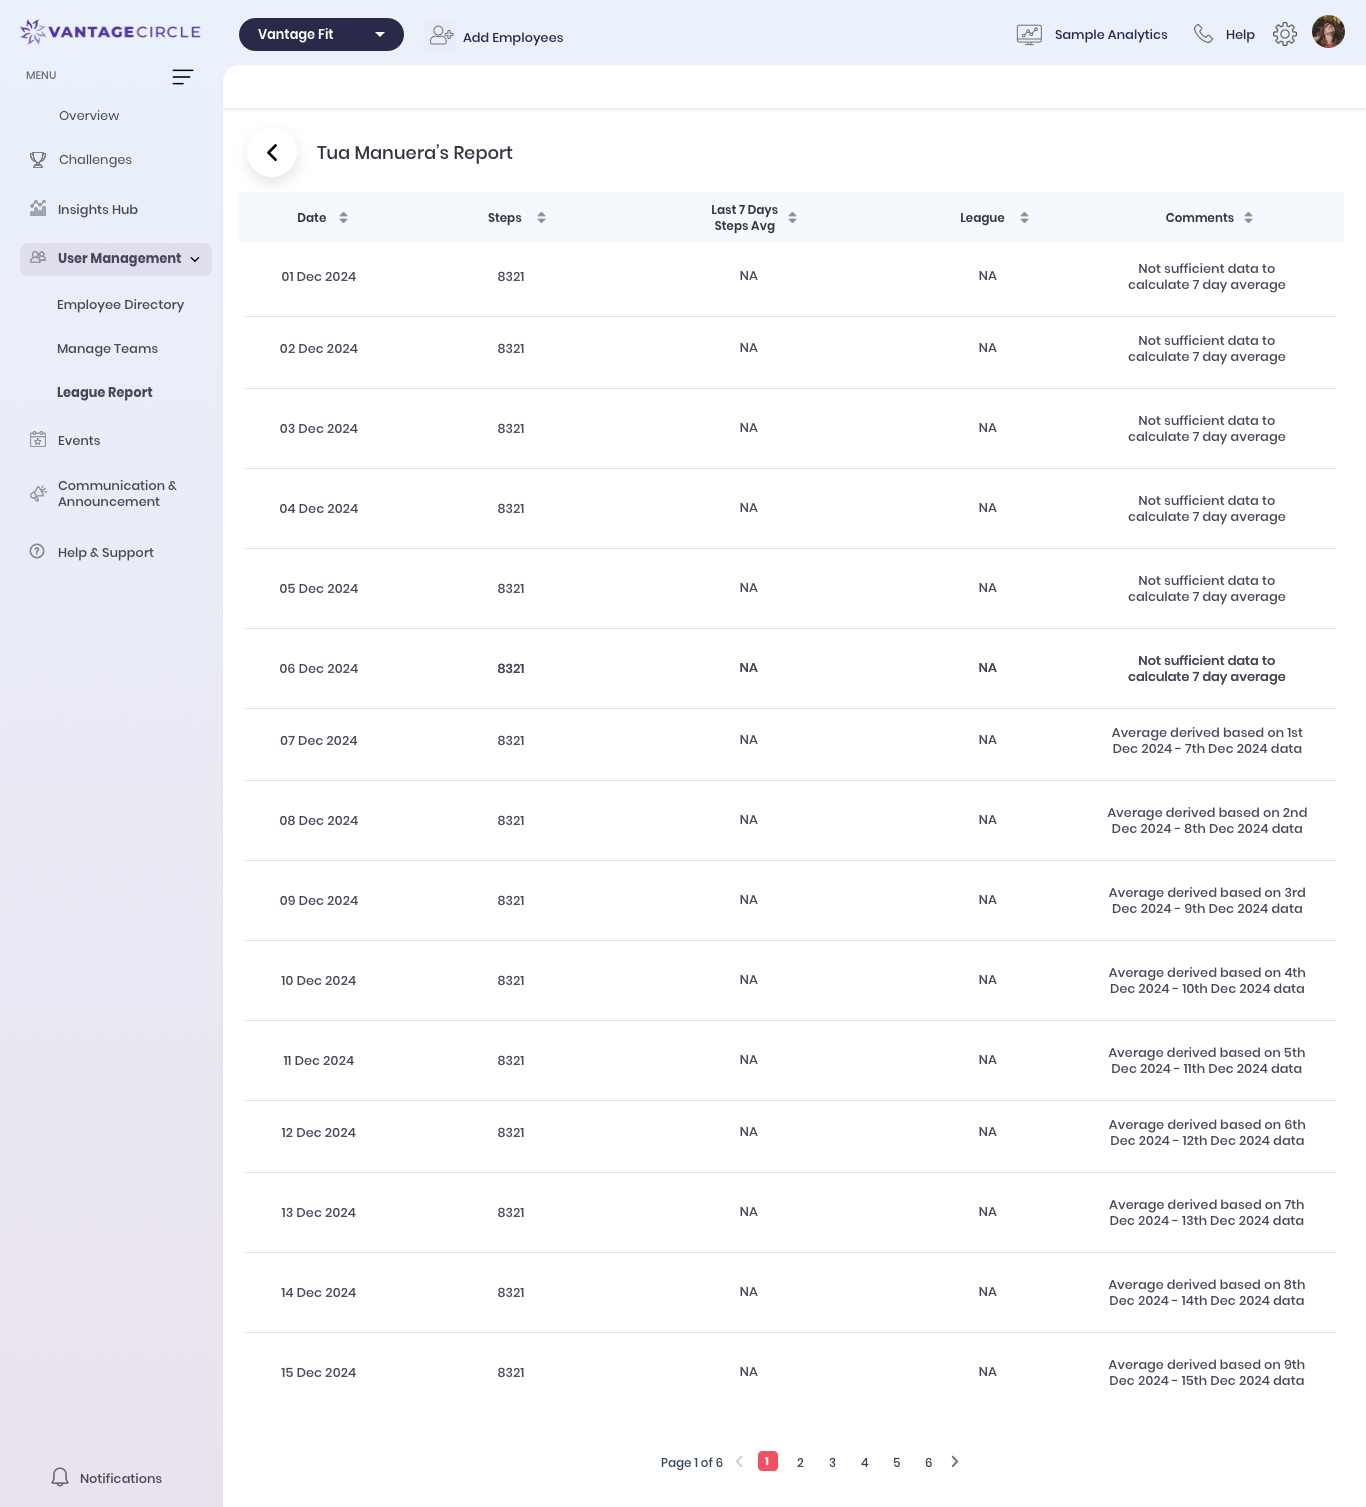This screenshot has width=1366, height=1507.
Task: Open Employee Directory in sidebar
Action: click(x=120, y=305)
